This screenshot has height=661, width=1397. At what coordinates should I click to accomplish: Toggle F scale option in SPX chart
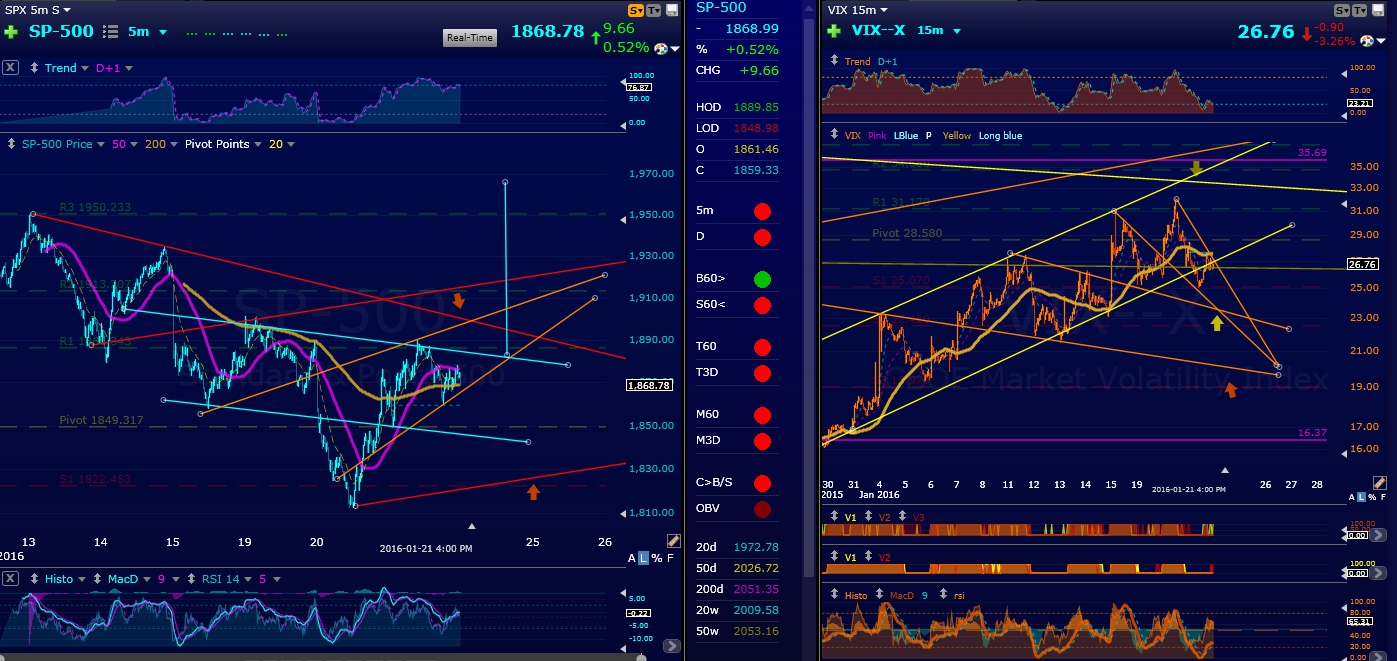pos(672,557)
